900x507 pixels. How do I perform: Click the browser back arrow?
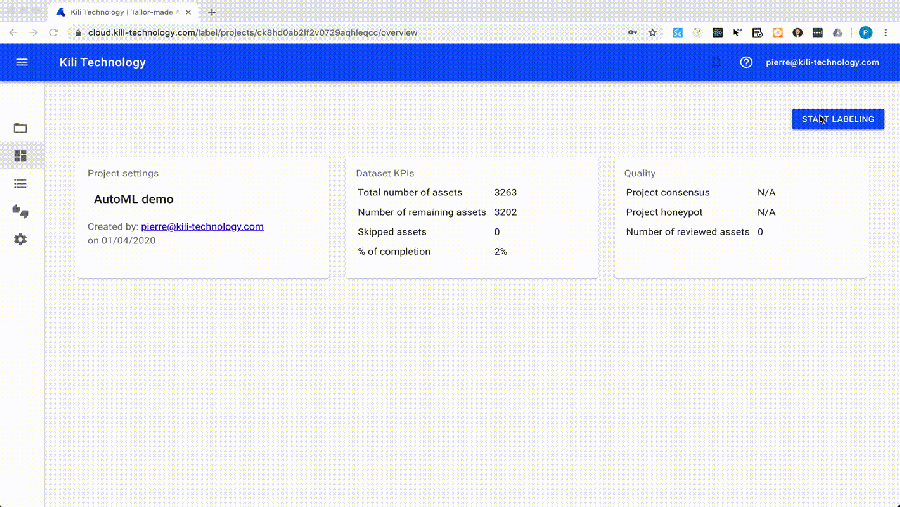coord(13,33)
